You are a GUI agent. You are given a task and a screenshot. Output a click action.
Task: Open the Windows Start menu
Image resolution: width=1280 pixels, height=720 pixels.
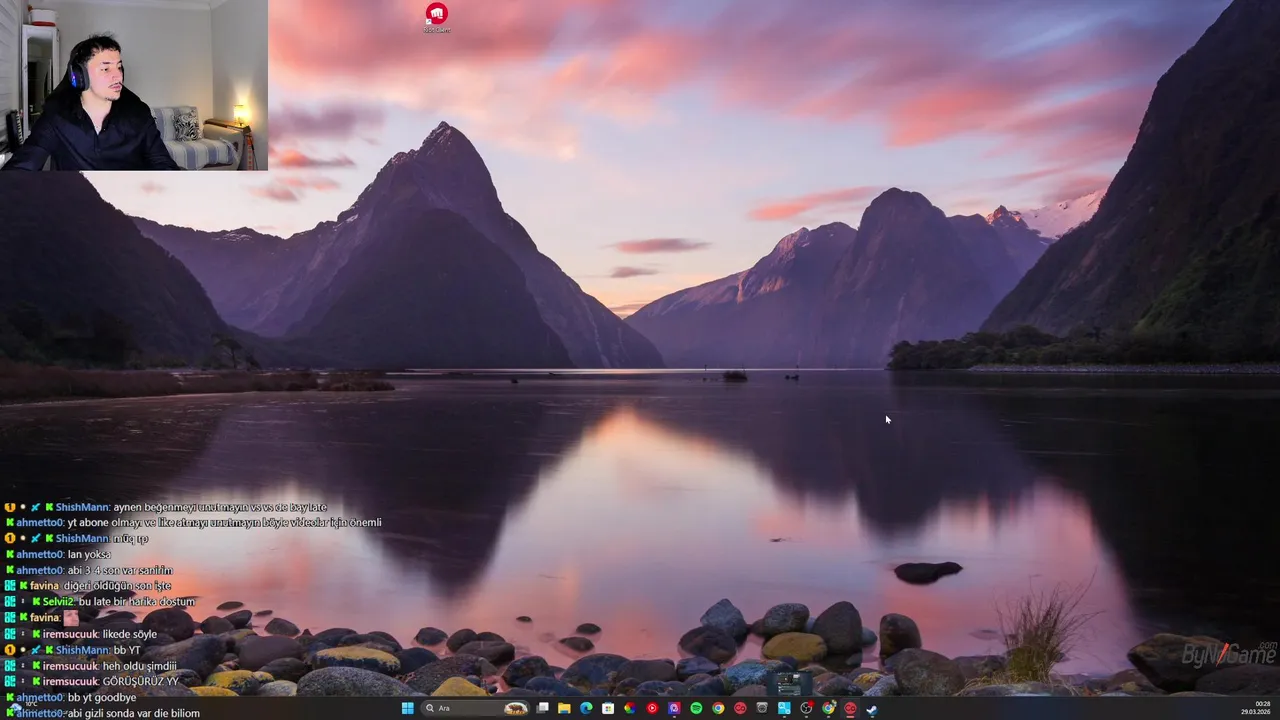407,708
